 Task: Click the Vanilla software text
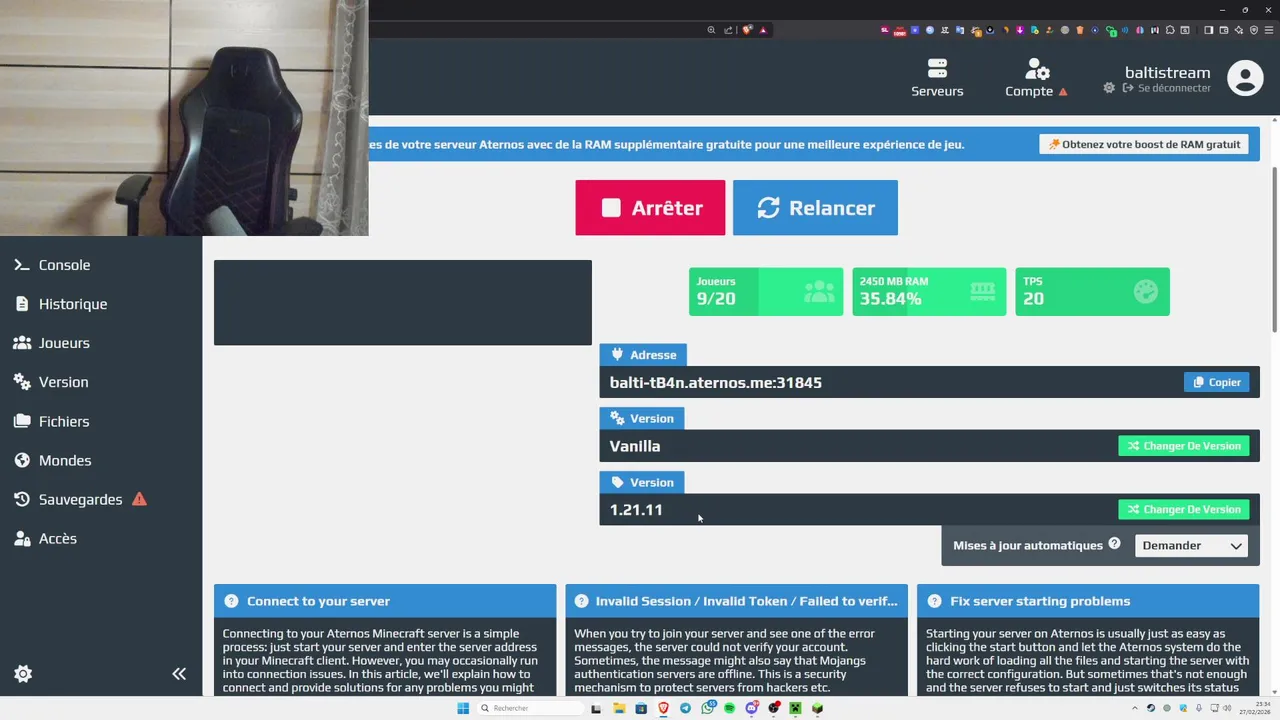click(x=635, y=446)
